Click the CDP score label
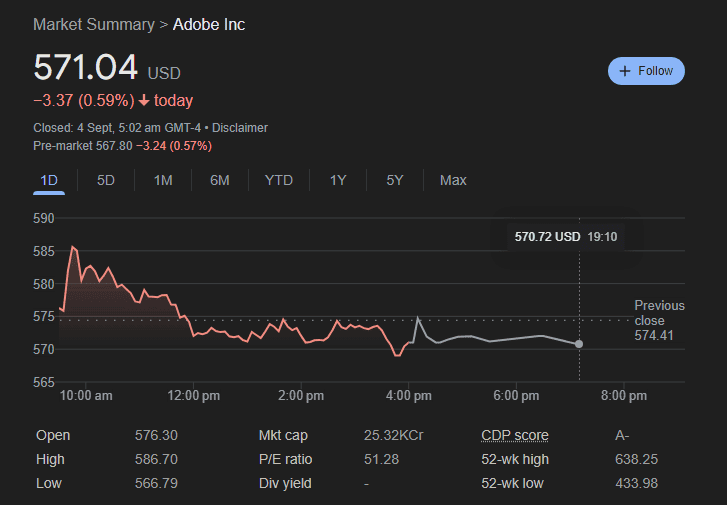 (515, 435)
